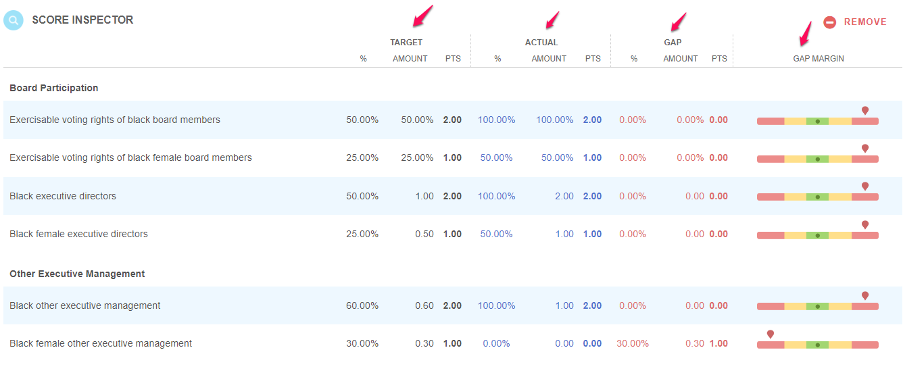Select the Black other executive management row label

[85, 305]
